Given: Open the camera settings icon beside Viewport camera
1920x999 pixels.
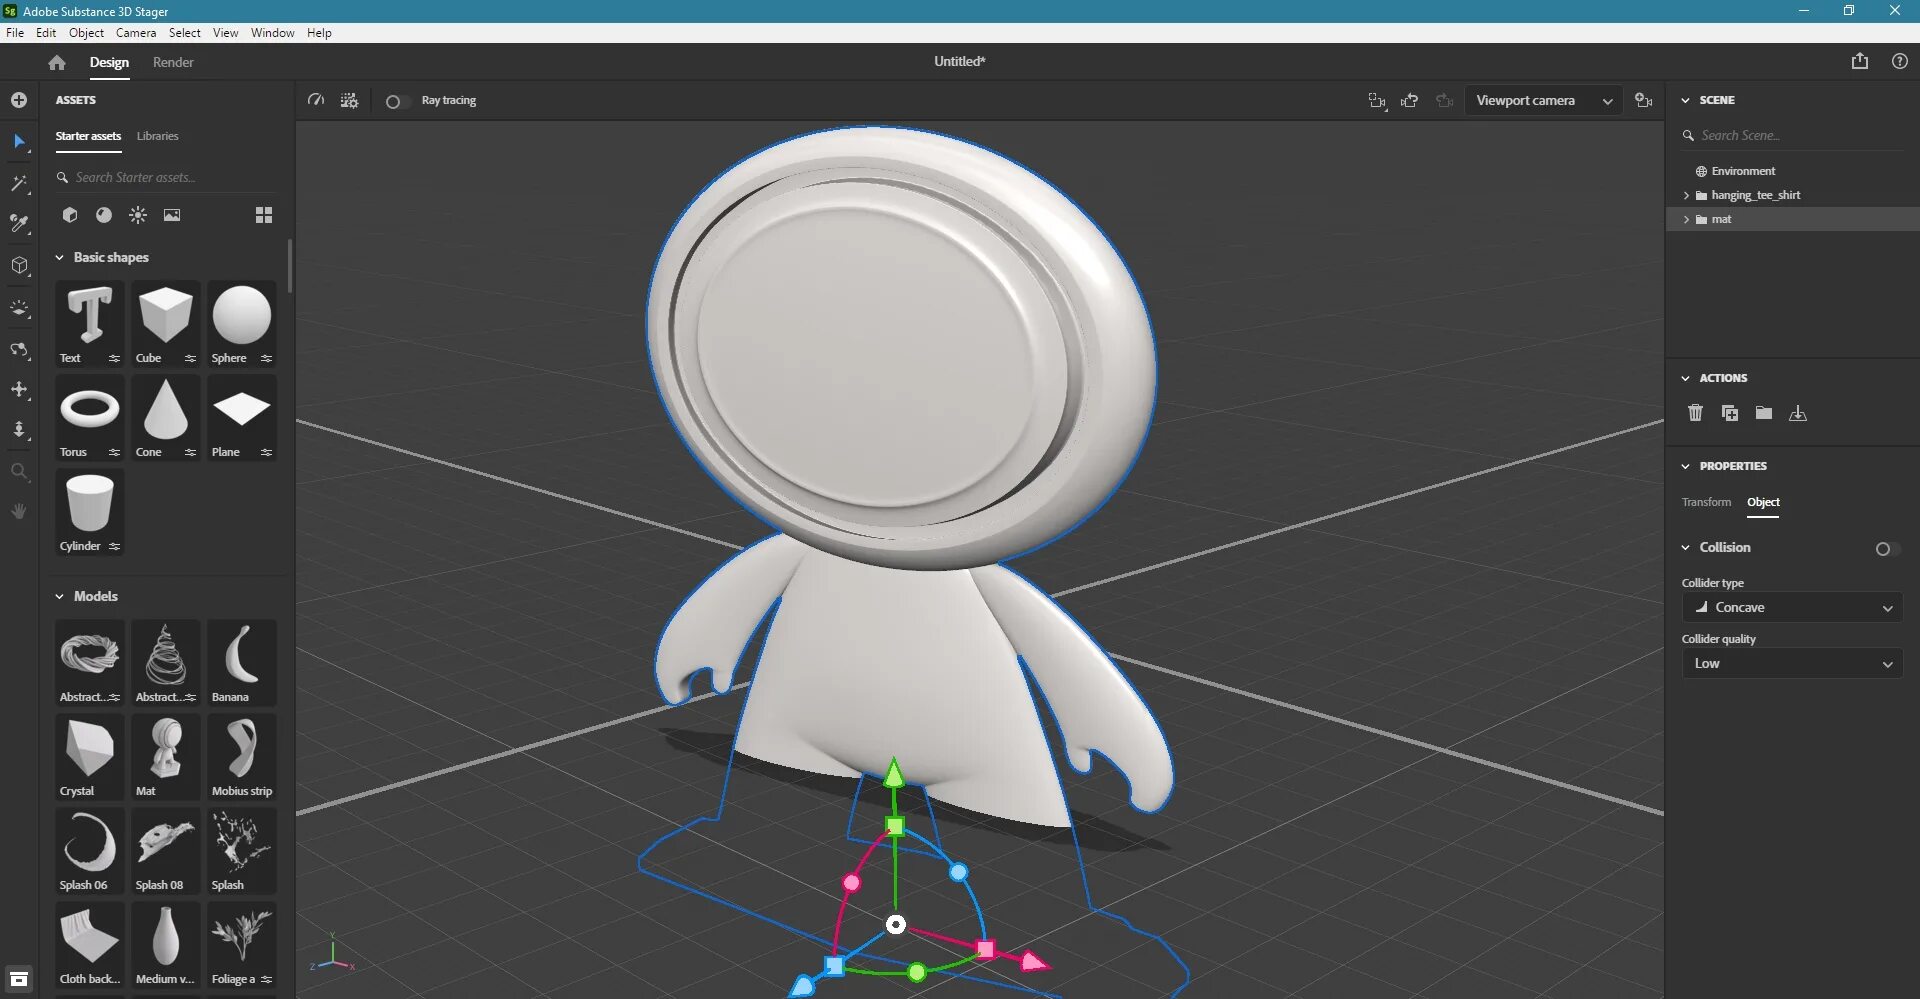Looking at the screenshot, I should 1643,100.
